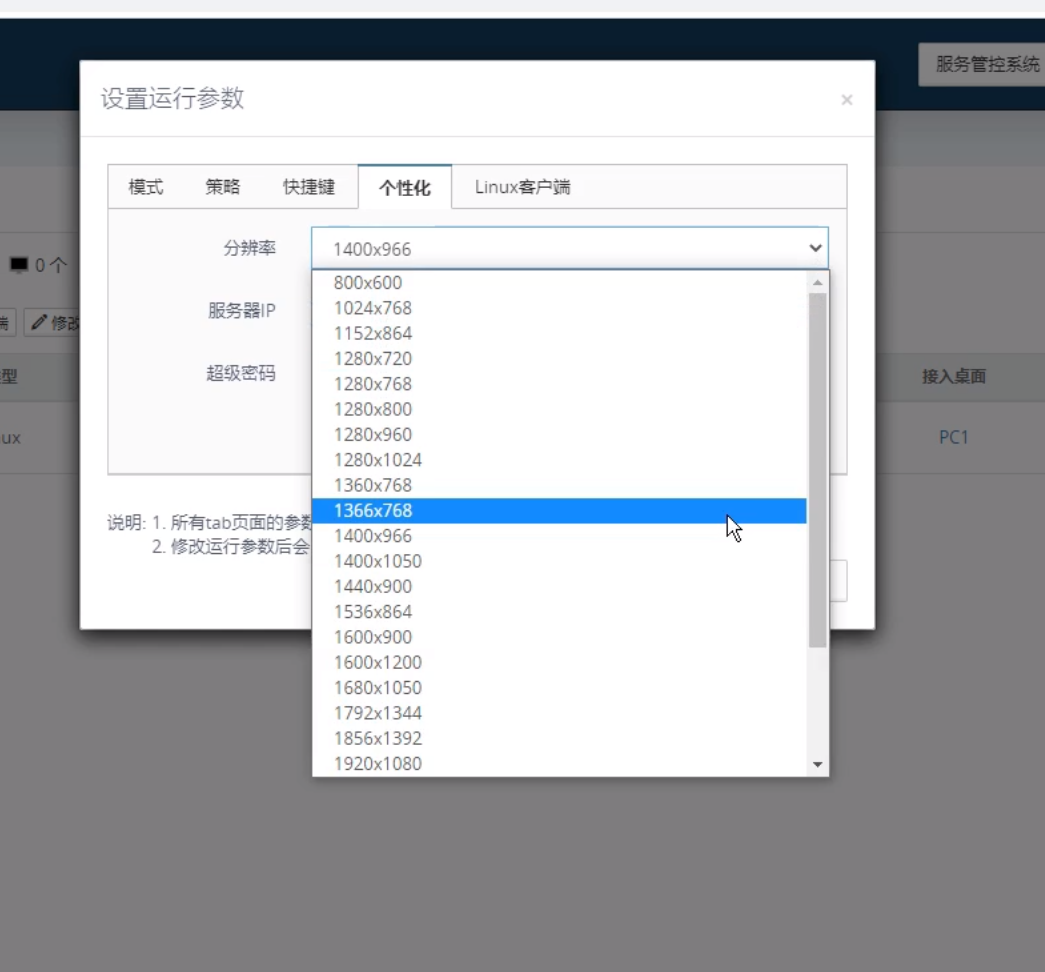Close the 设置运行参数 dialog with X
This screenshot has height=972, width=1045.
pyautogui.click(x=846, y=100)
